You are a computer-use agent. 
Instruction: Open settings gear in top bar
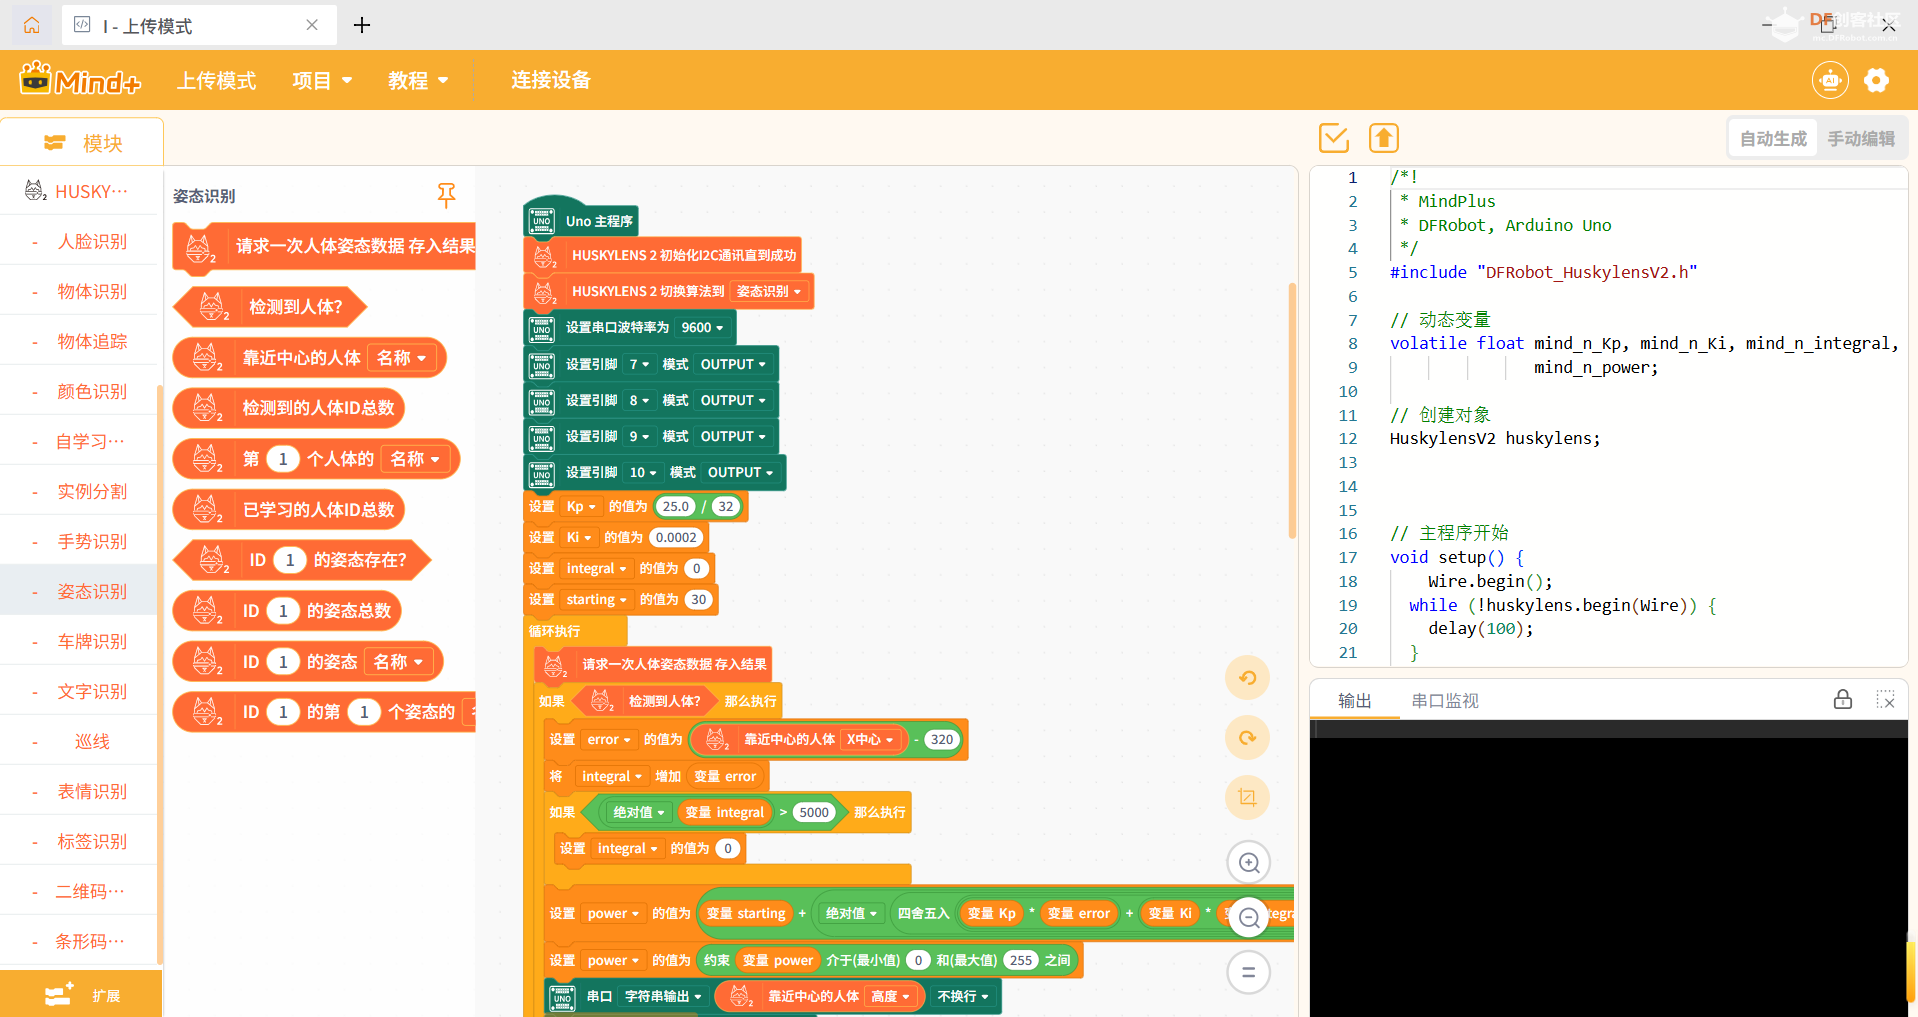tap(1876, 80)
